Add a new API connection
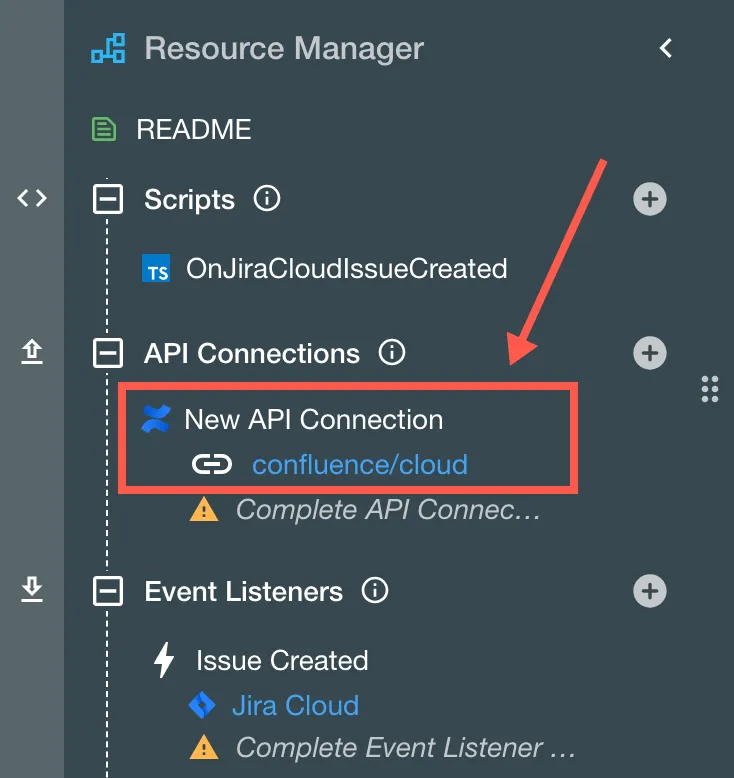Image resolution: width=734 pixels, height=778 pixels. coord(650,353)
